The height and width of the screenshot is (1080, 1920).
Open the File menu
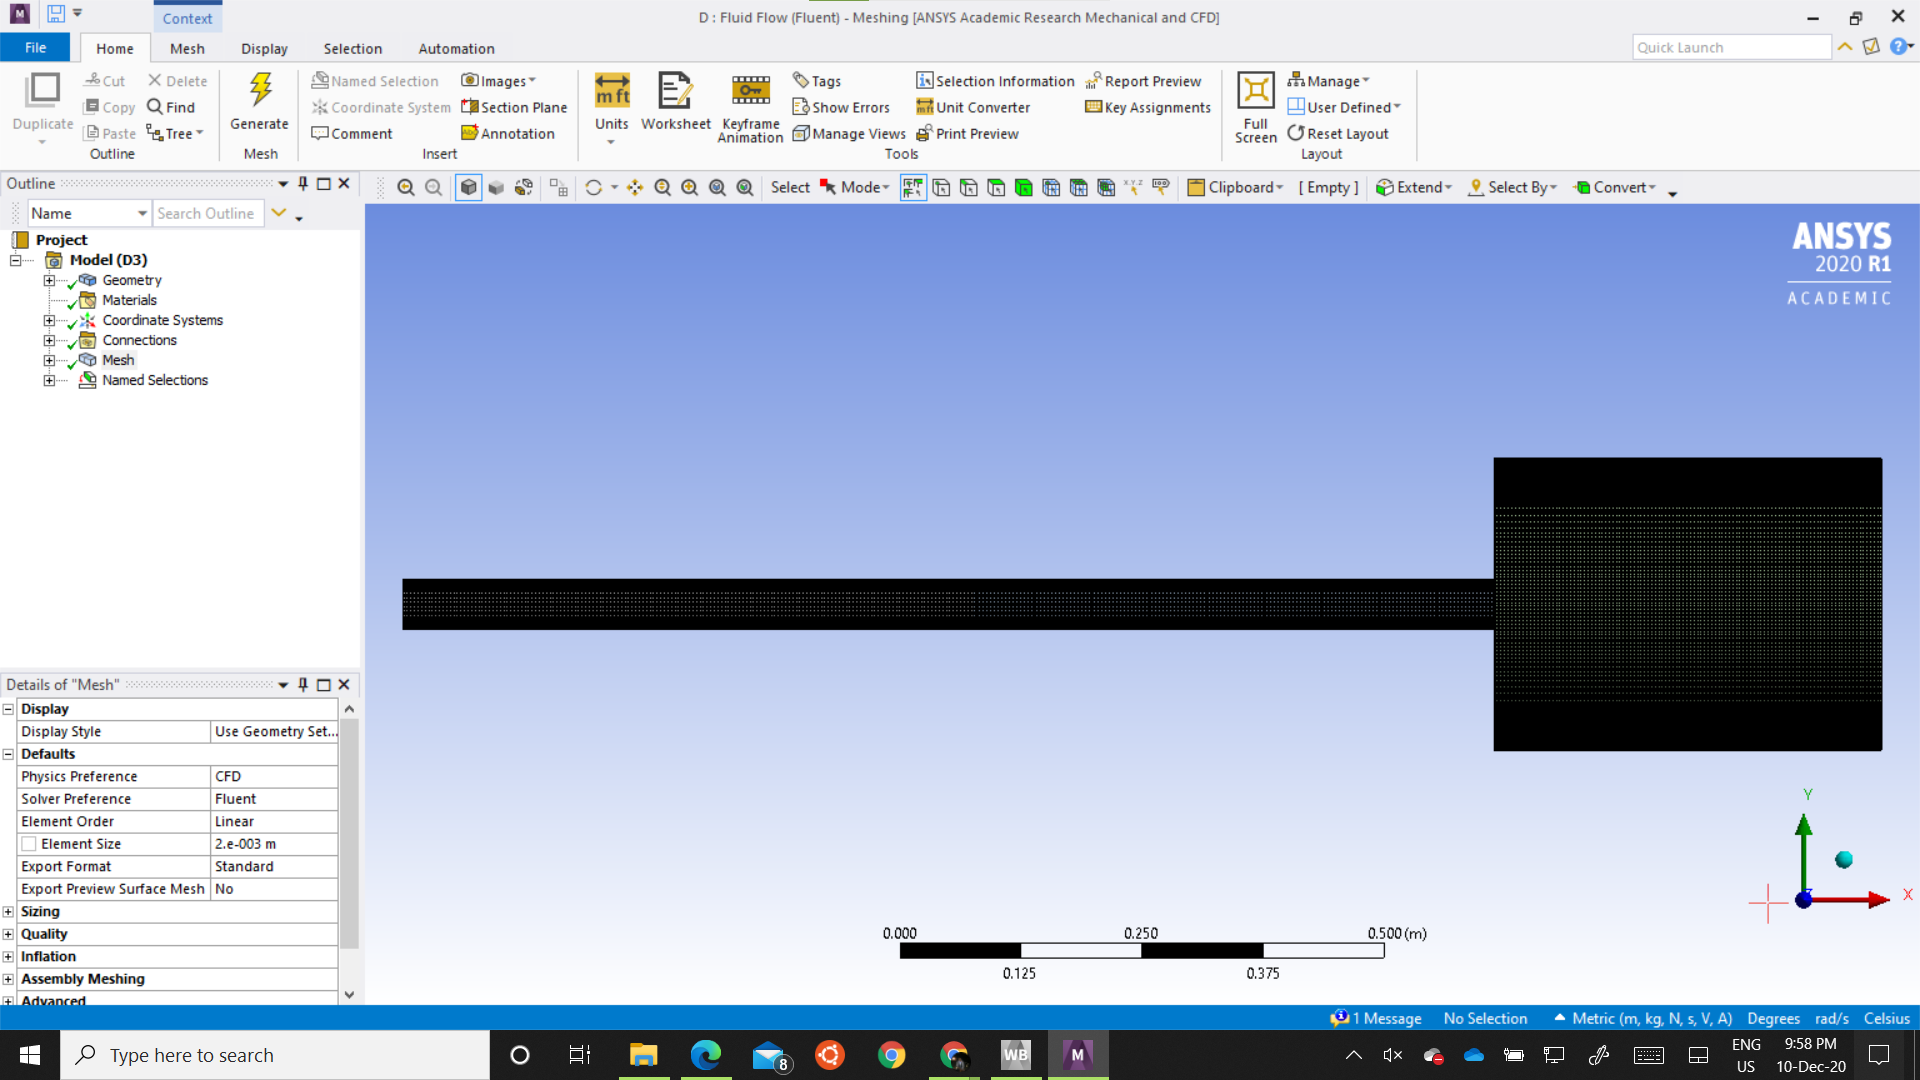click(x=35, y=47)
